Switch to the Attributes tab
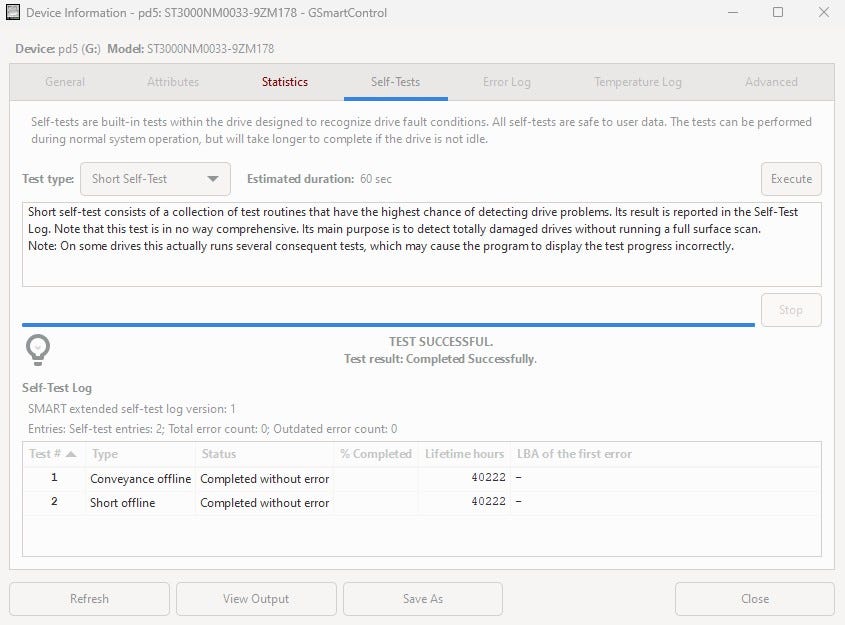This screenshot has width=845, height=625. (x=173, y=82)
